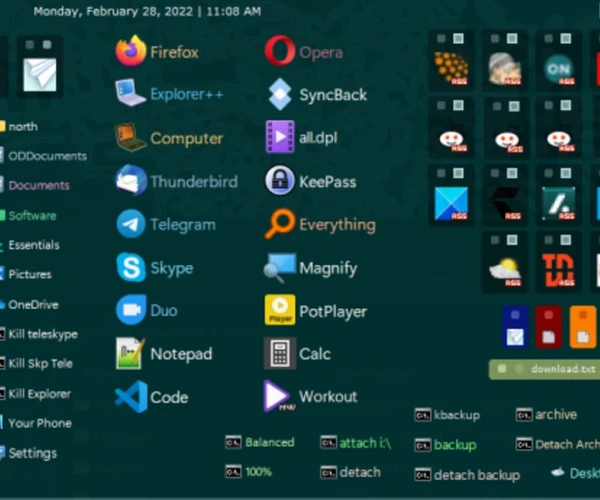Toggle square box above orange dots feed
600x500 pixels.
[458, 38]
